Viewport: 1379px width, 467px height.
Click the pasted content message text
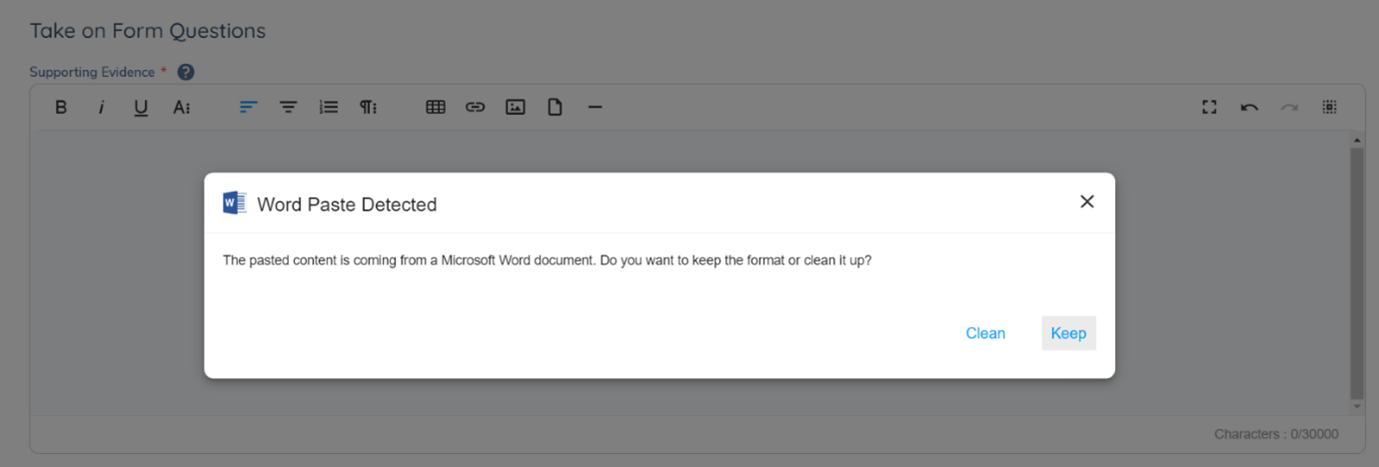pos(547,260)
